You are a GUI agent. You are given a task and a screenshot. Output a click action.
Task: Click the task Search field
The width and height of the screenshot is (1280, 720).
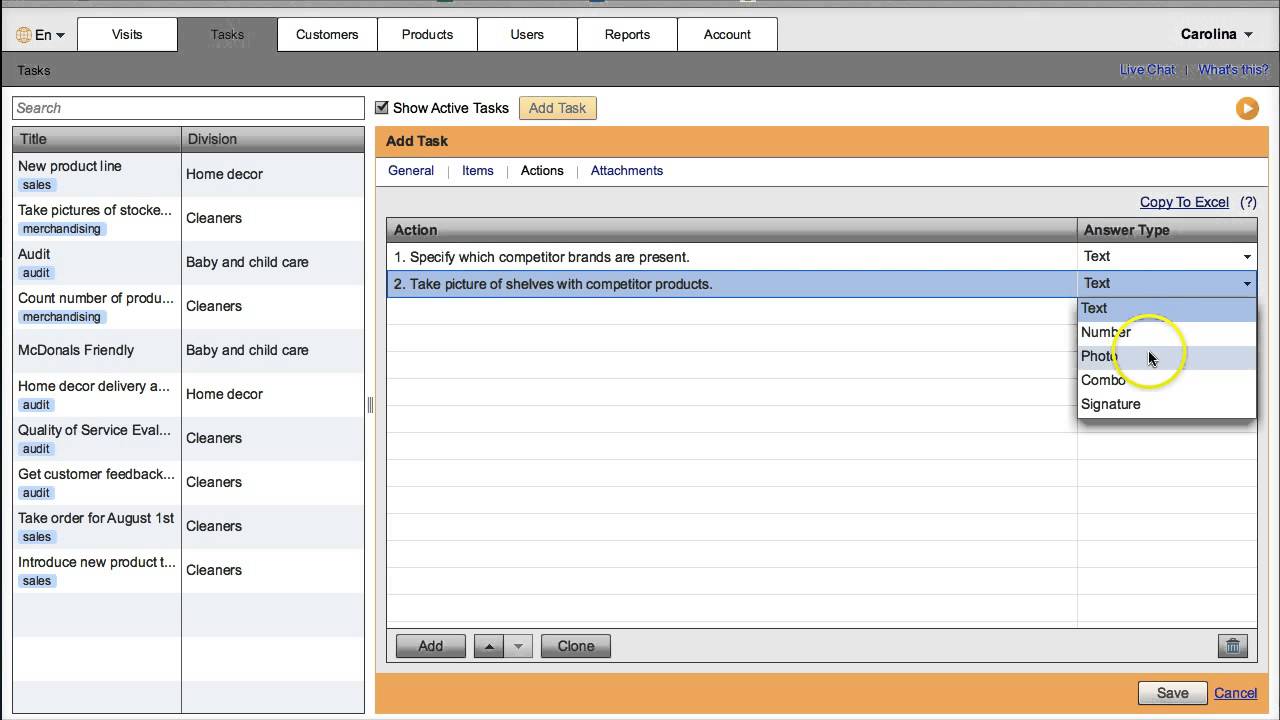(188, 108)
